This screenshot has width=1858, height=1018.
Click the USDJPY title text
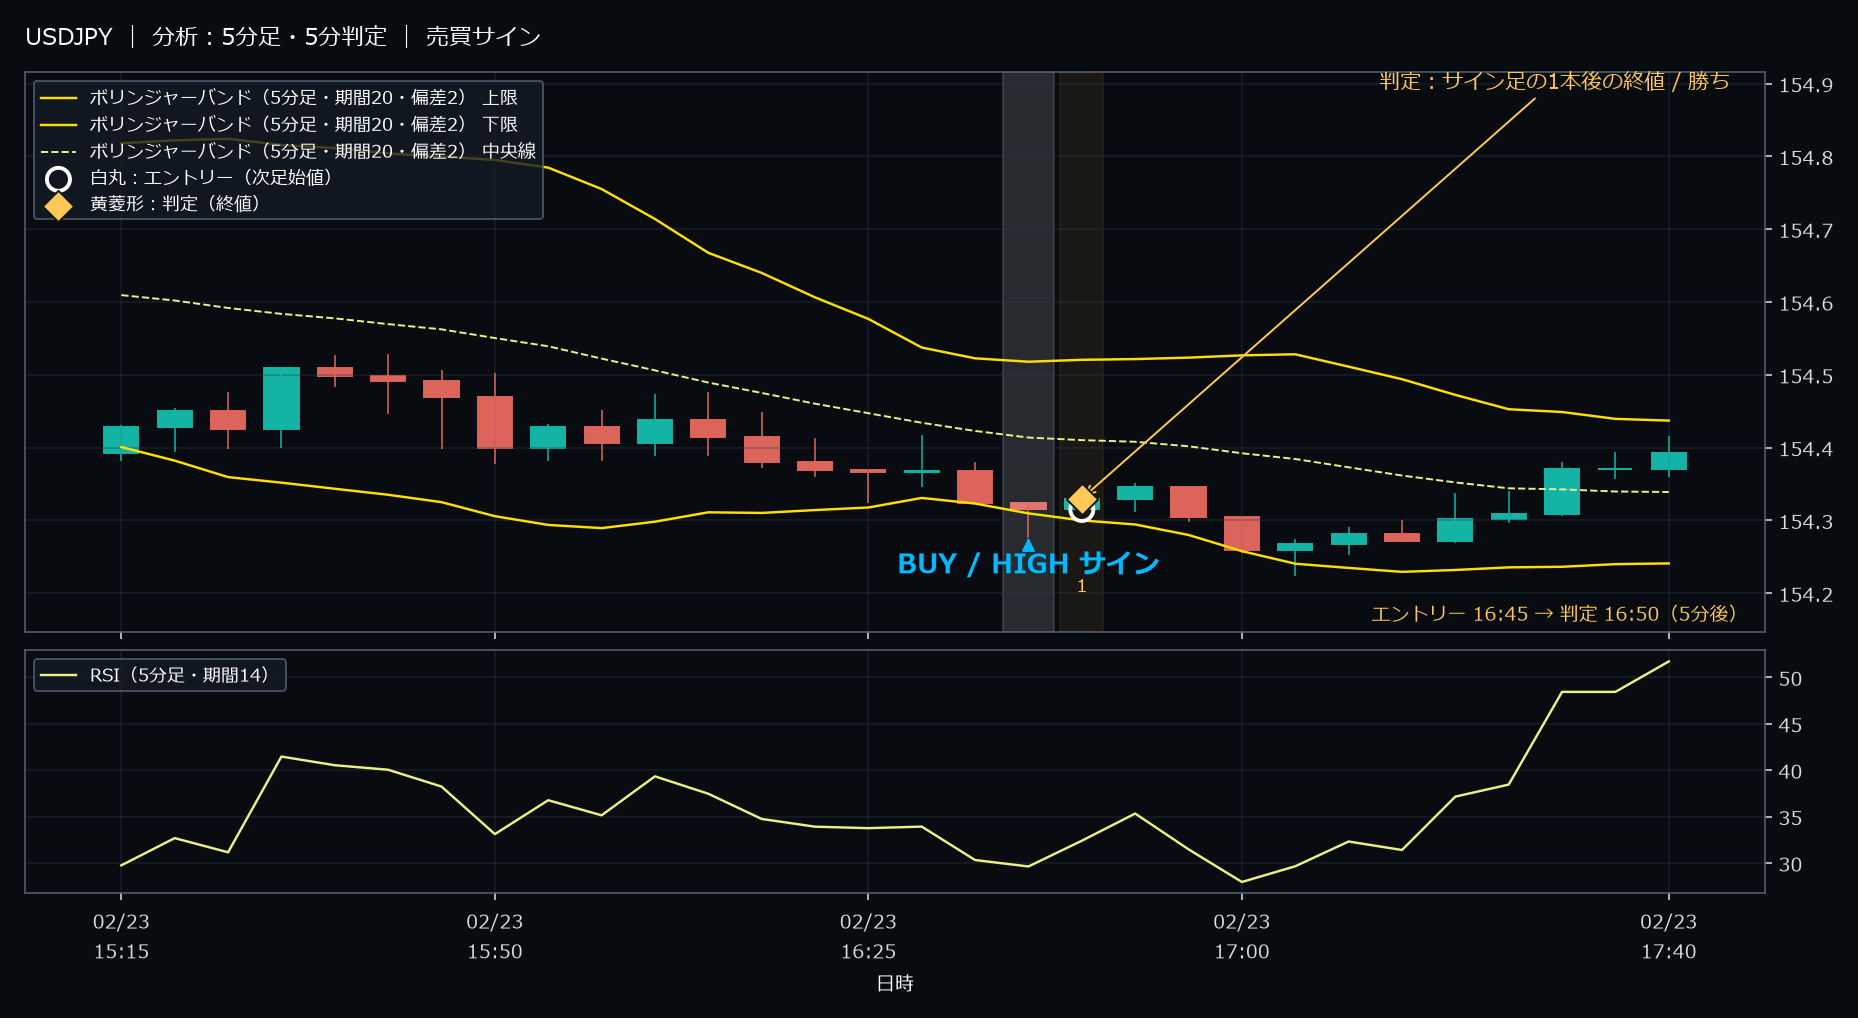click(69, 37)
